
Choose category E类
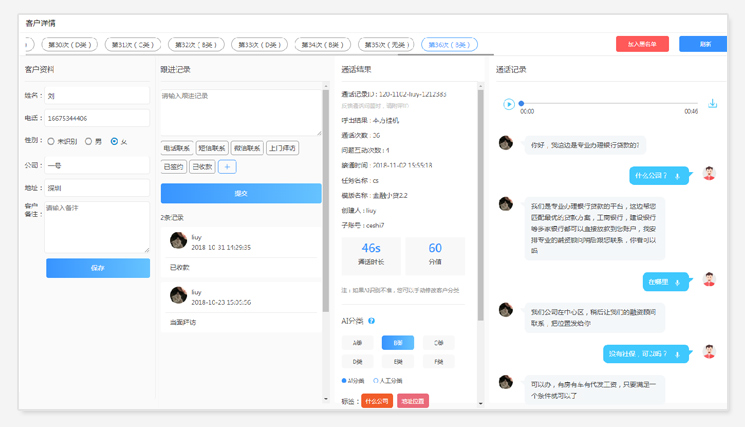pyautogui.click(x=398, y=361)
